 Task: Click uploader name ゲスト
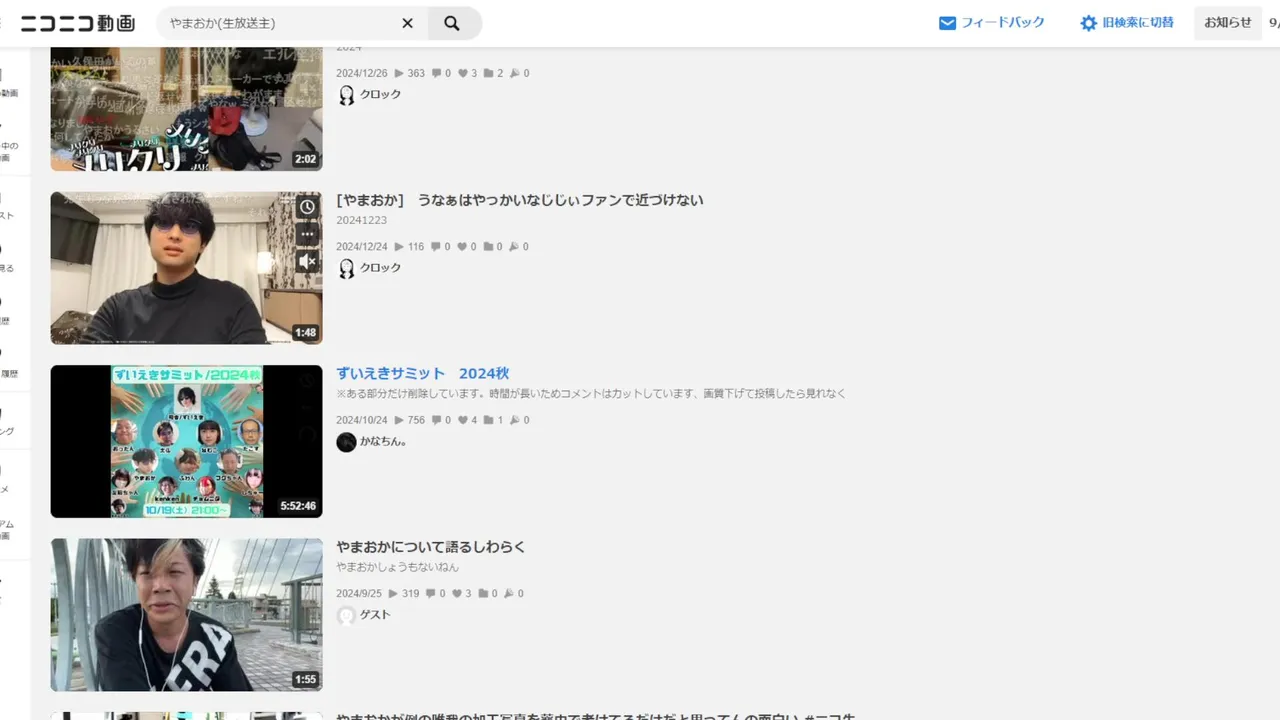pyautogui.click(x=375, y=615)
